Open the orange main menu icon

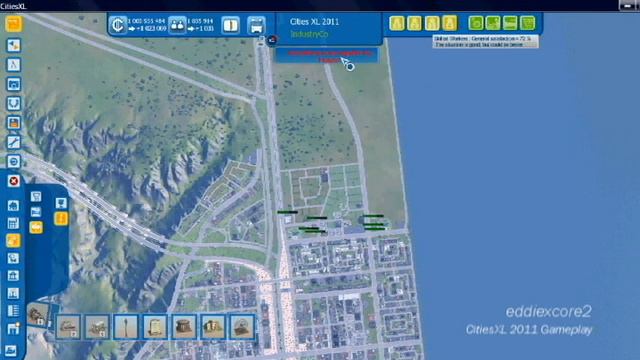point(13,24)
